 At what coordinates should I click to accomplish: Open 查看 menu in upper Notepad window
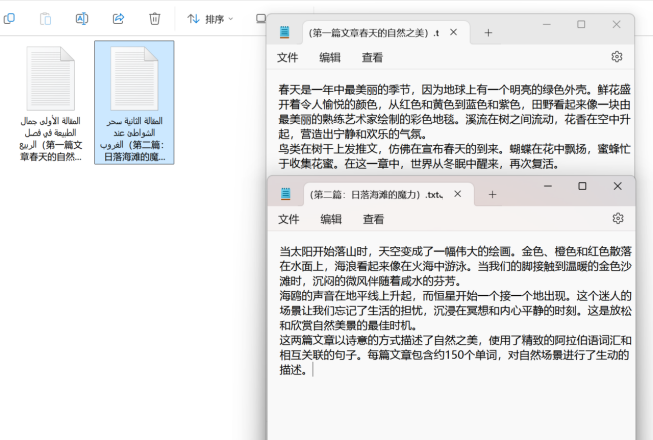tap(372, 57)
